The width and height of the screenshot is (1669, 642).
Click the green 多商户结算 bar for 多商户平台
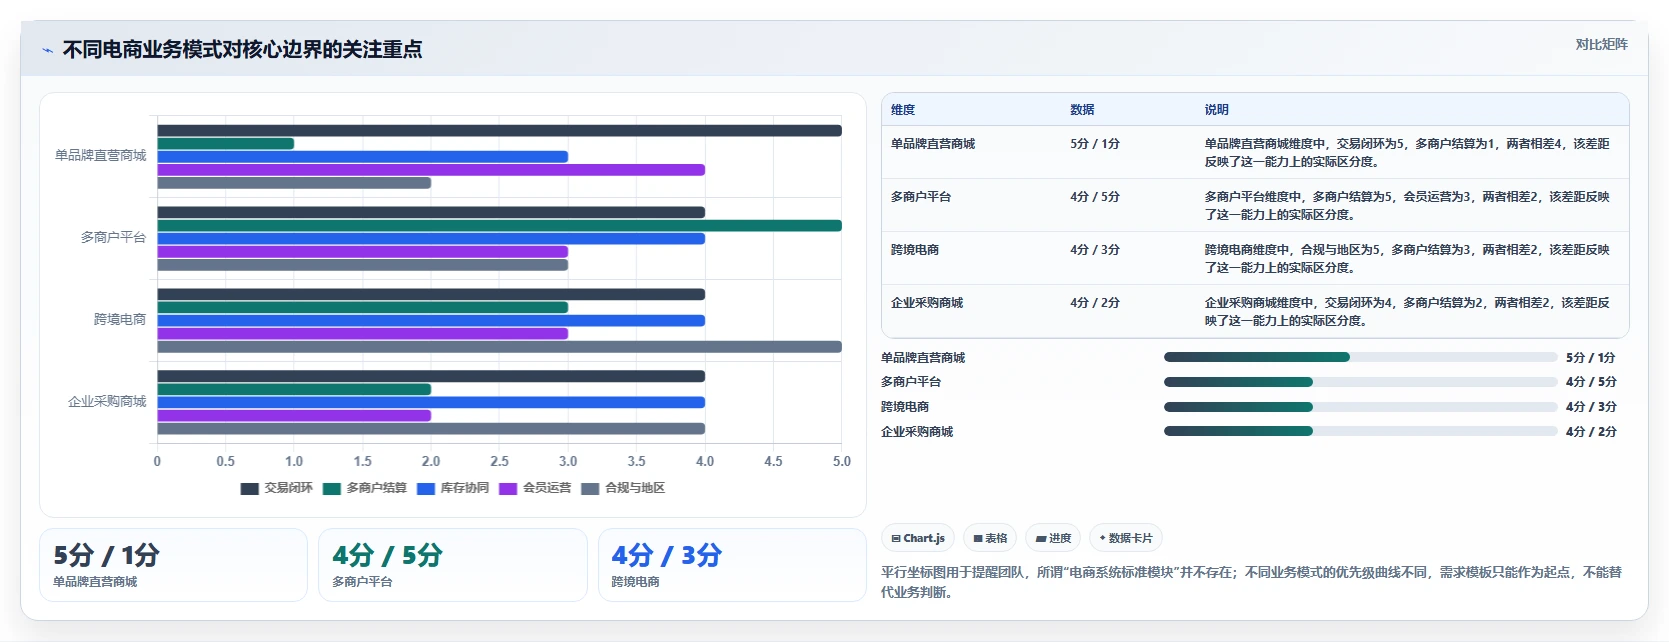tap(499, 225)
